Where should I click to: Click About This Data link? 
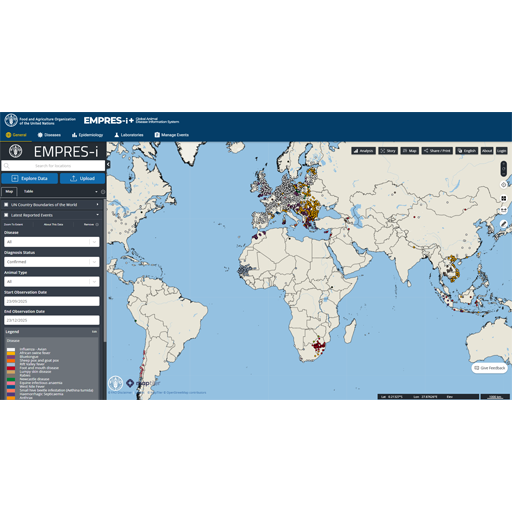pyautogui.click(x=53, y=225)
